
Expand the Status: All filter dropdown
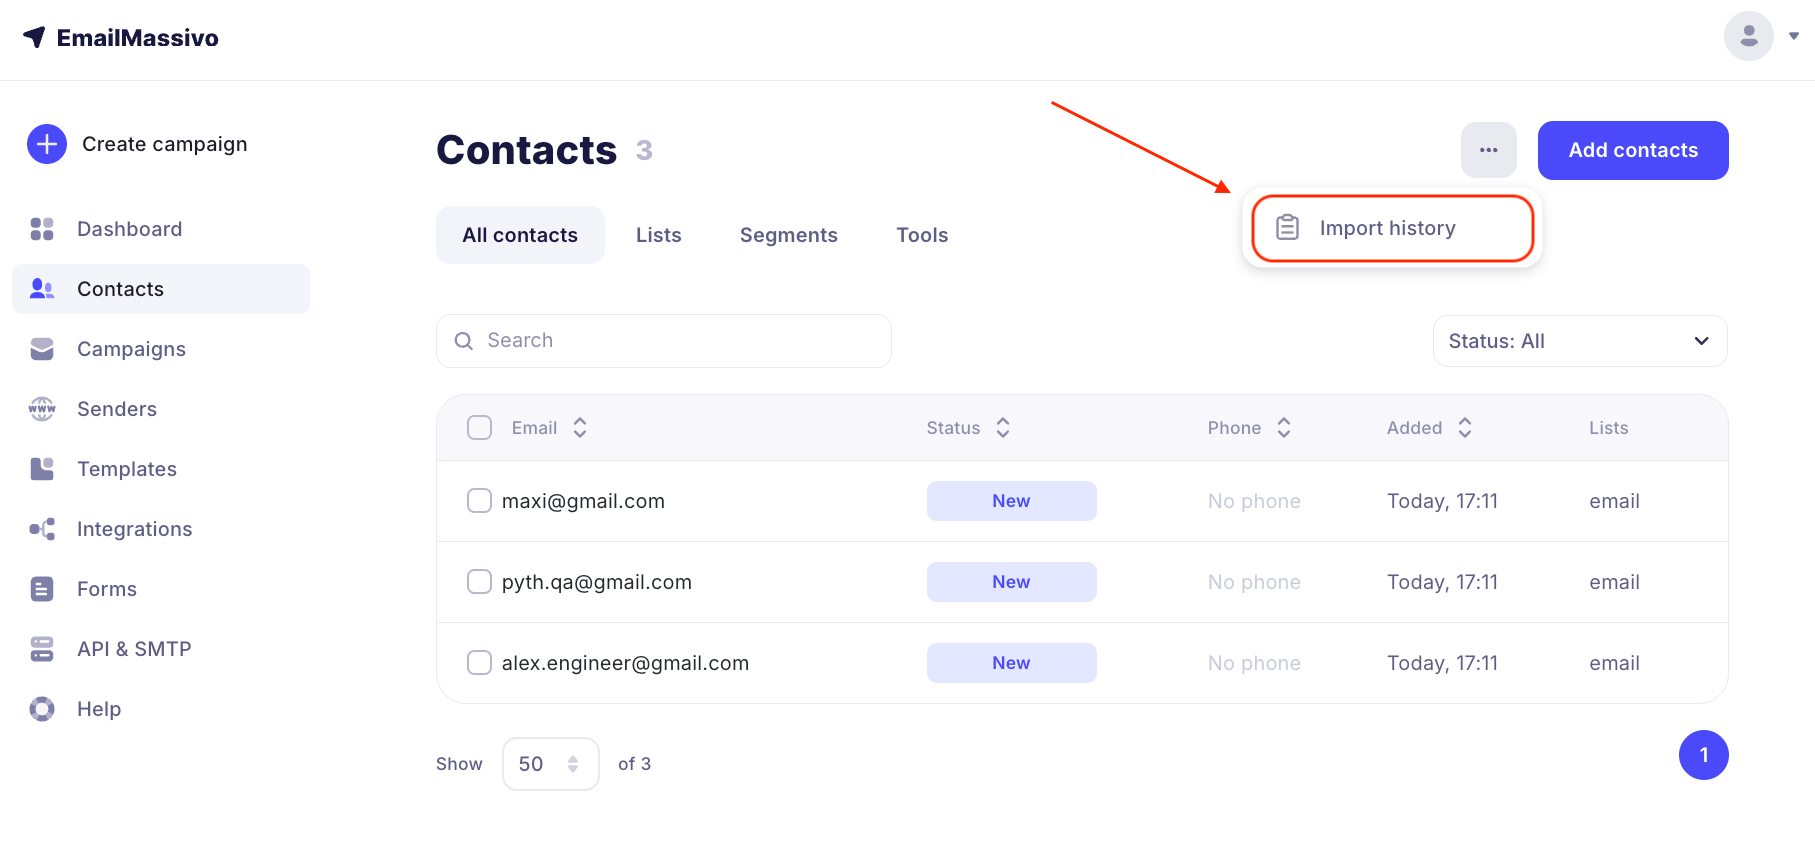pos(1579,341)
